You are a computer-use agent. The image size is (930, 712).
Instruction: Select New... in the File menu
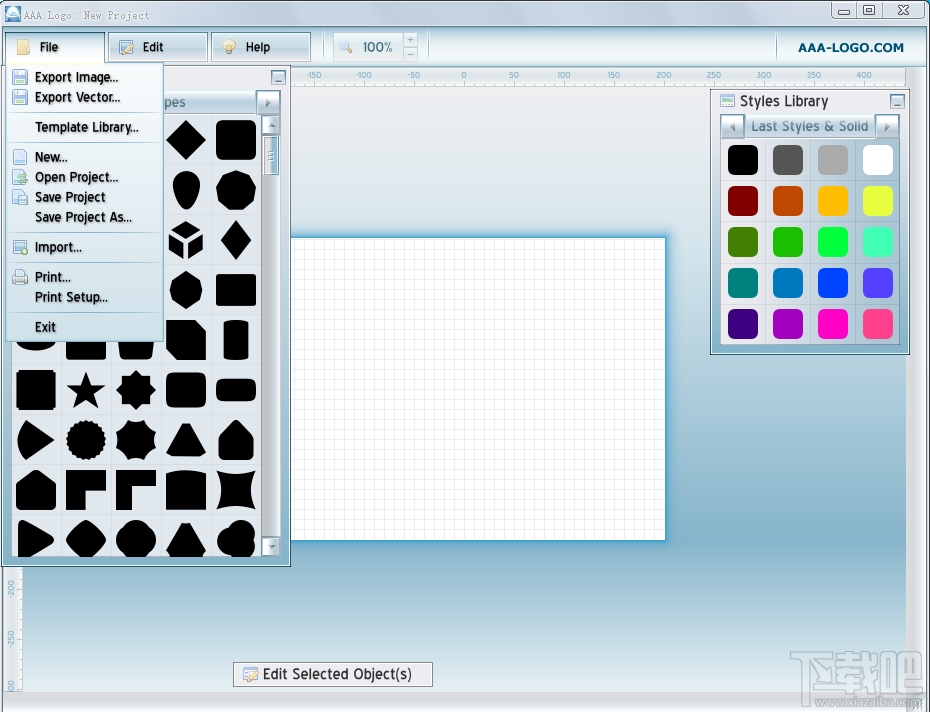[x=84, y=157]
